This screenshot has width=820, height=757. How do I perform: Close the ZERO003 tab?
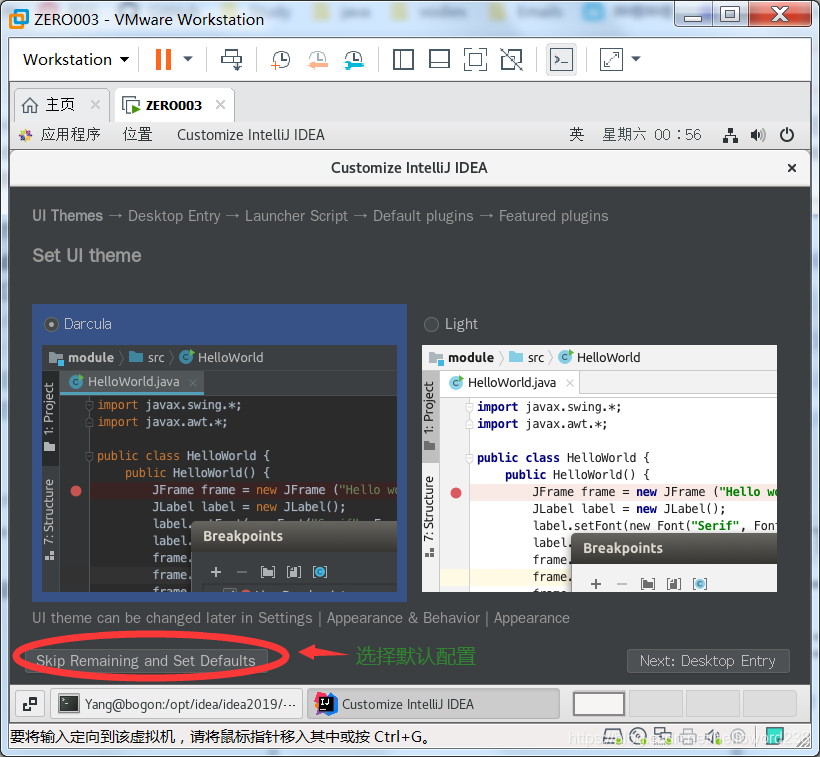[220, 105]
